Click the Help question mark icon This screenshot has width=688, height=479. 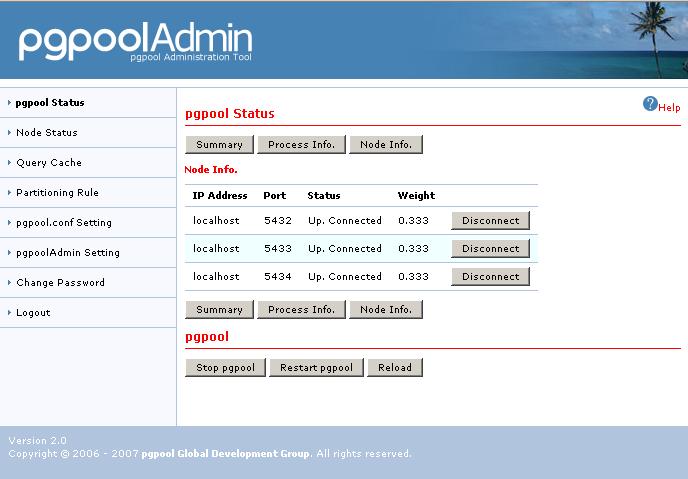coord(650,104)
